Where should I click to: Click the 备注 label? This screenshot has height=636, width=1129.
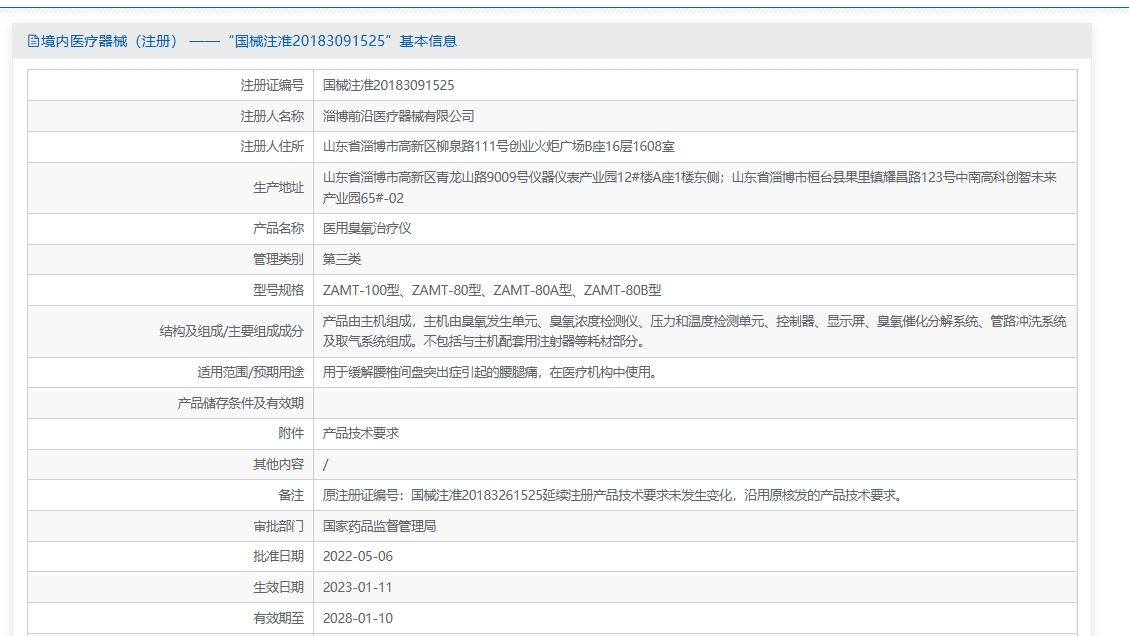tap(291, 496)
